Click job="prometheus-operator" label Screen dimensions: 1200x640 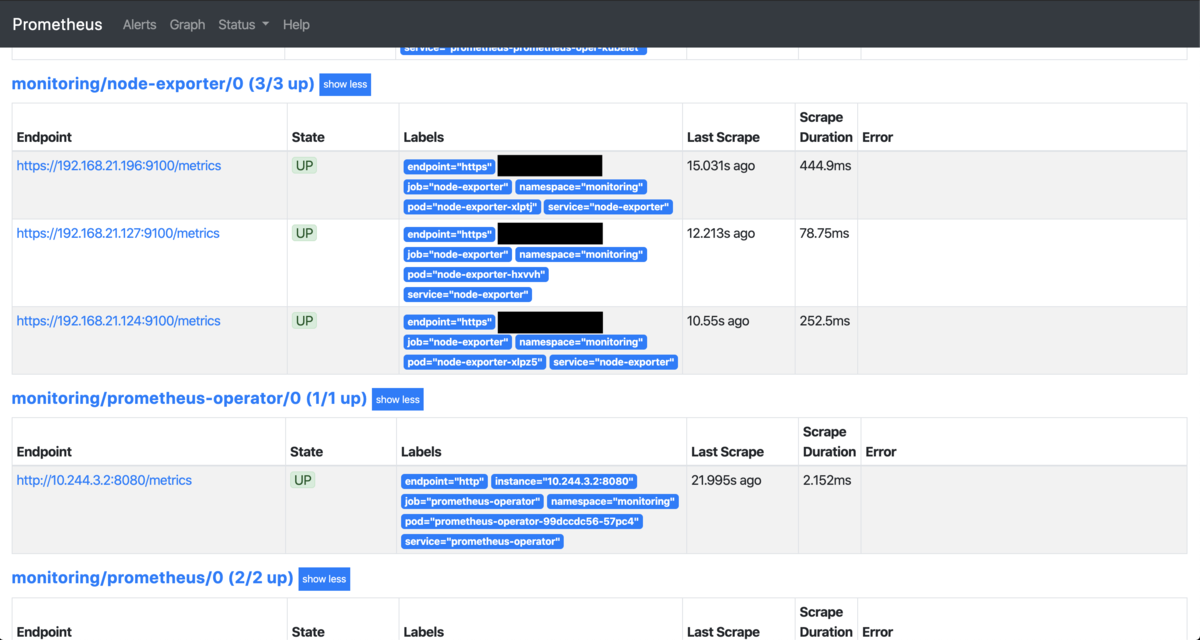click(x=472, y=501)
